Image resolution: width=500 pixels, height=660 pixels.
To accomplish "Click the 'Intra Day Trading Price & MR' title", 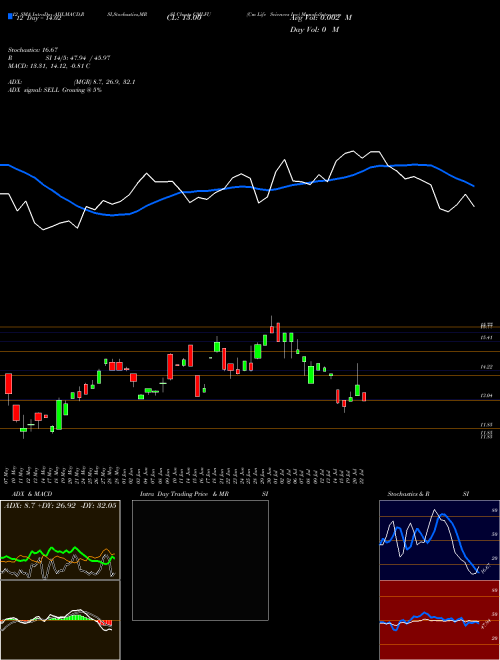I will (x=184, y=494).
